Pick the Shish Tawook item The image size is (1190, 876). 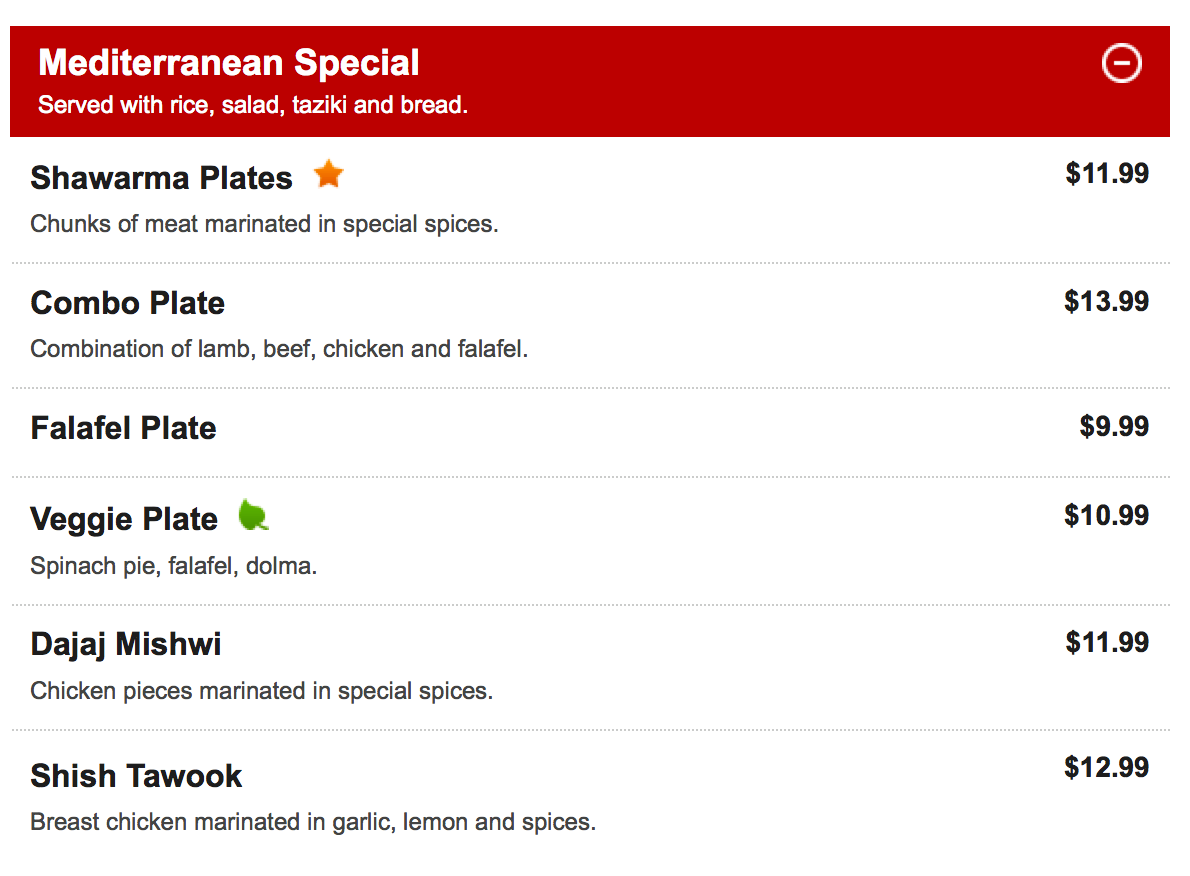[x=136, y=776]
